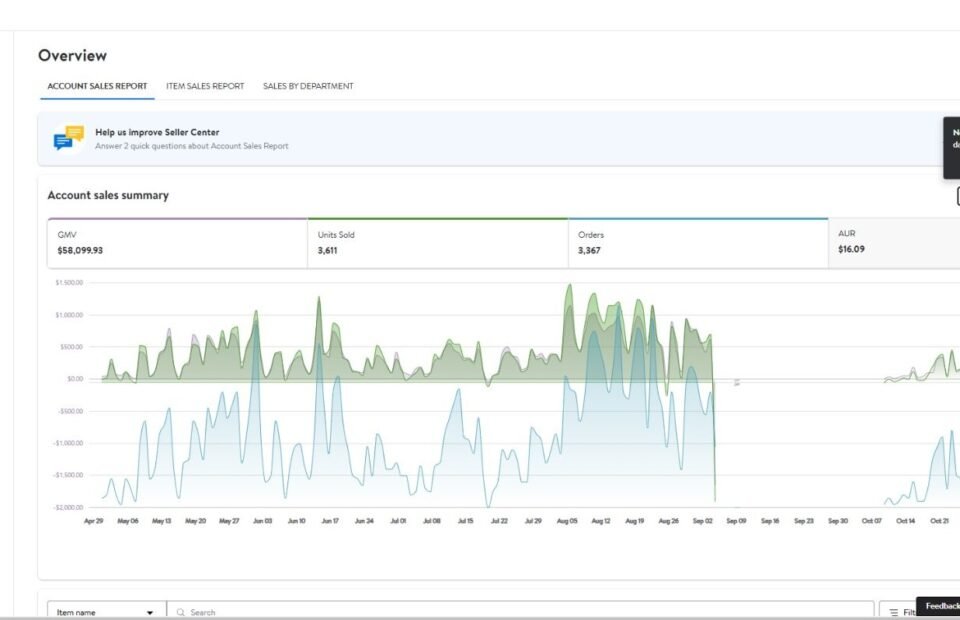Click the Oct 14 date label

click(x=906, y=521)
